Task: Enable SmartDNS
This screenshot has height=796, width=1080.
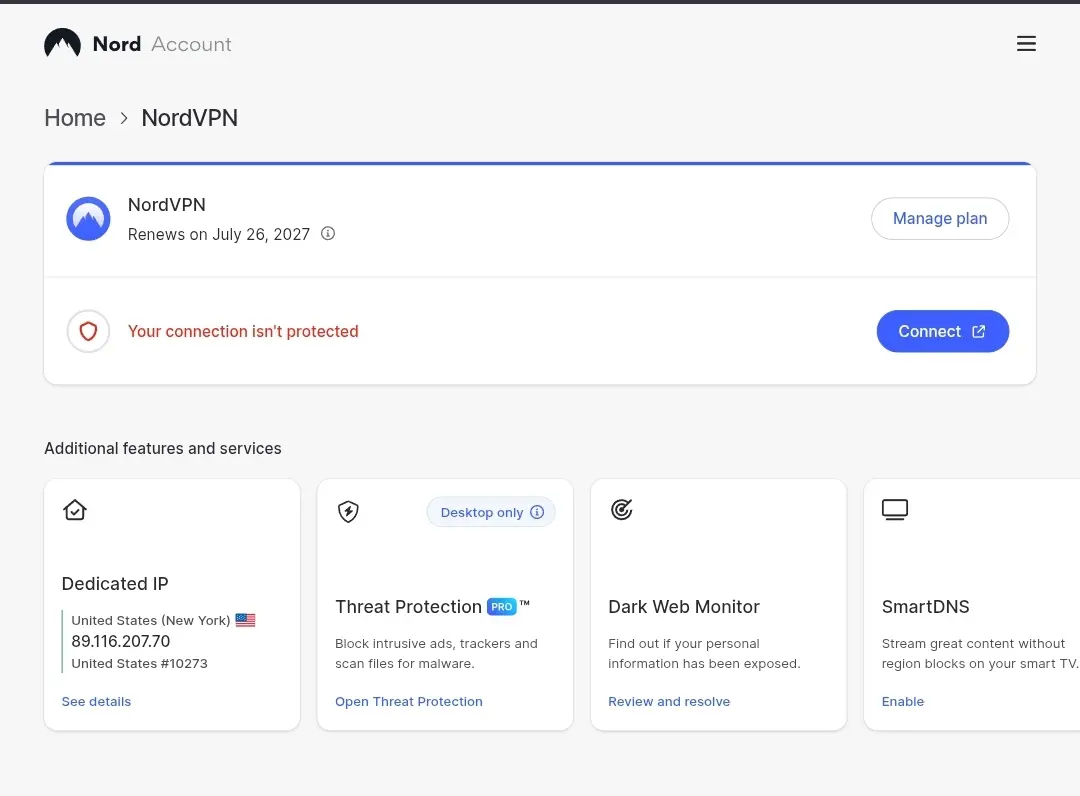Action: pyautogui.click(x=902, y=702)
